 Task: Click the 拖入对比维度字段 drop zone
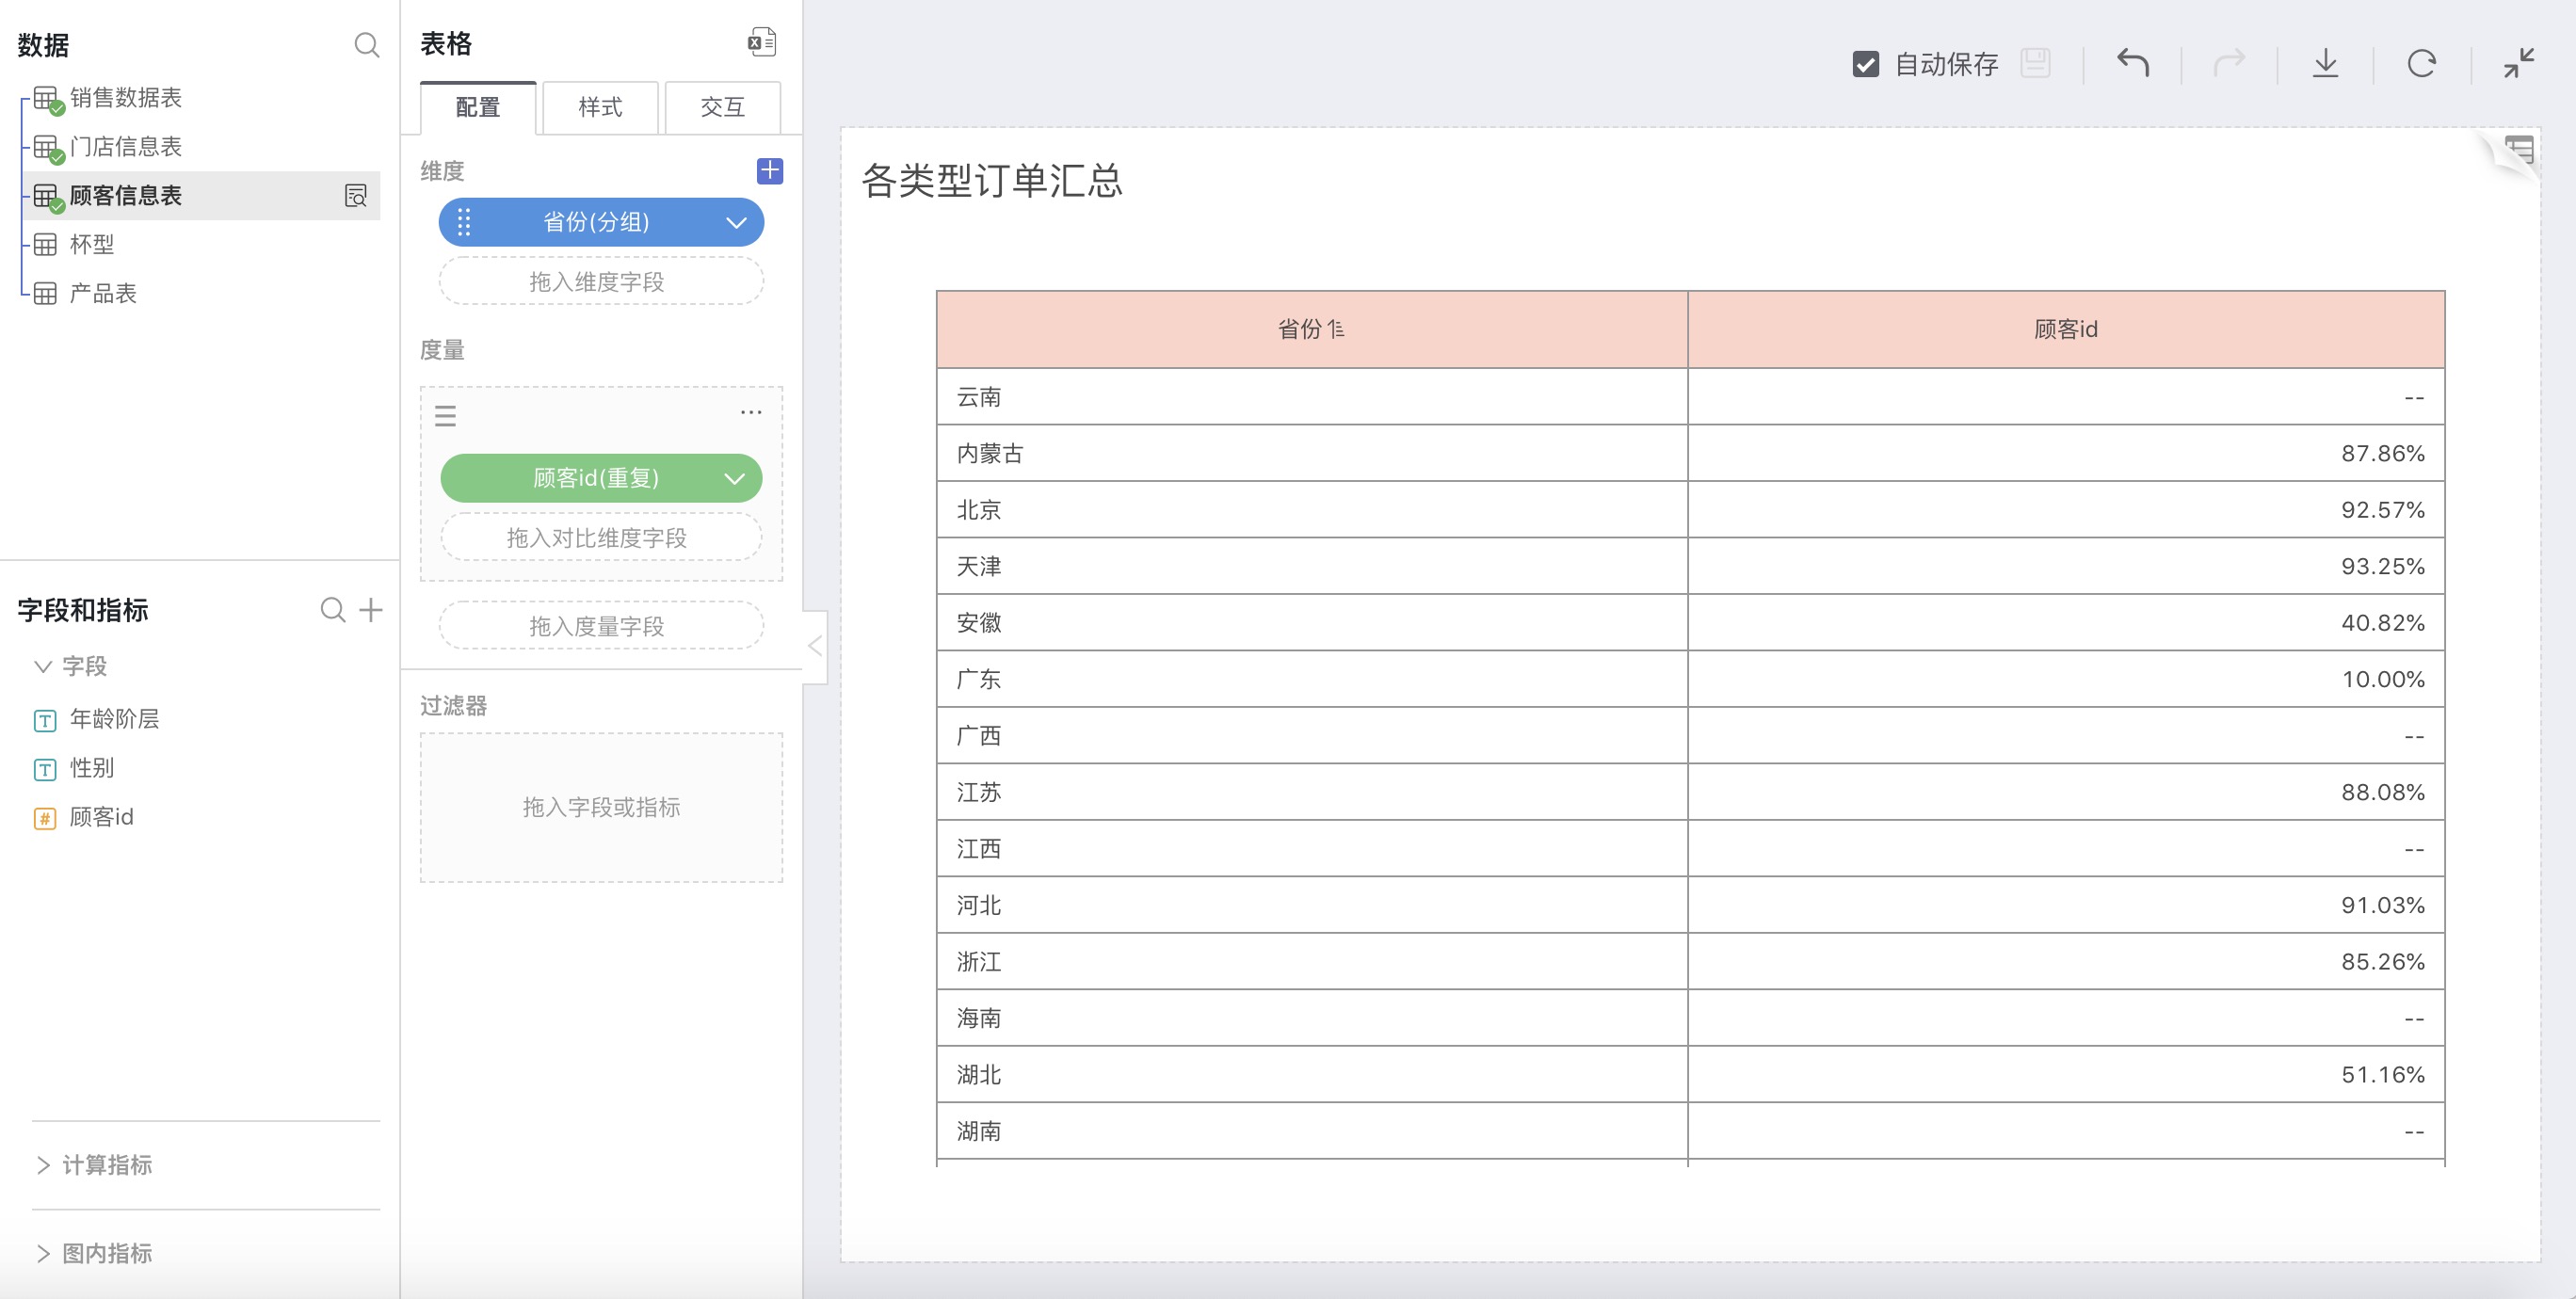tap(601, 538)
